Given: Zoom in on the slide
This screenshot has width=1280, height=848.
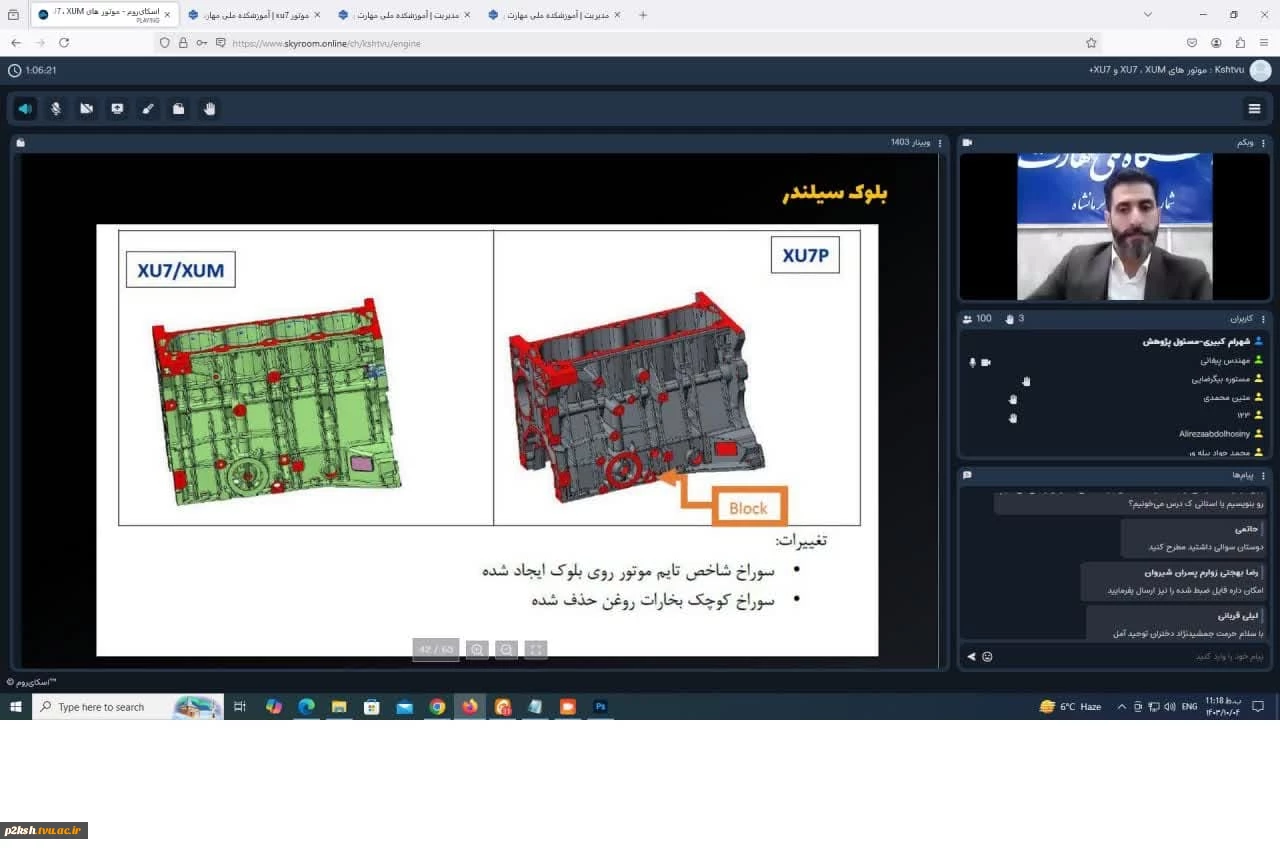Looking at the screenshot, I should coord(477,650).
